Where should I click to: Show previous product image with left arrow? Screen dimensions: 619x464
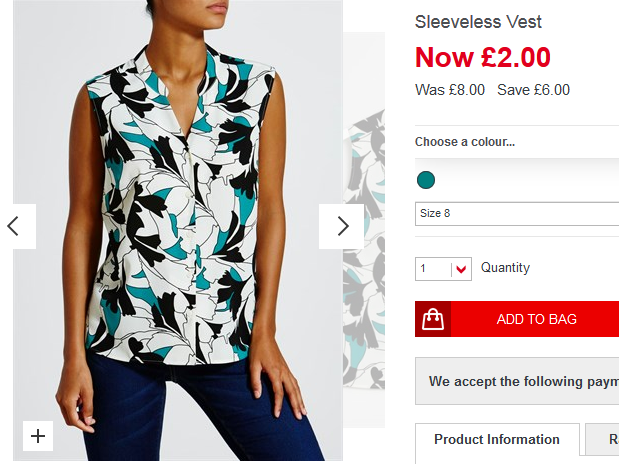tap(18, 226)
